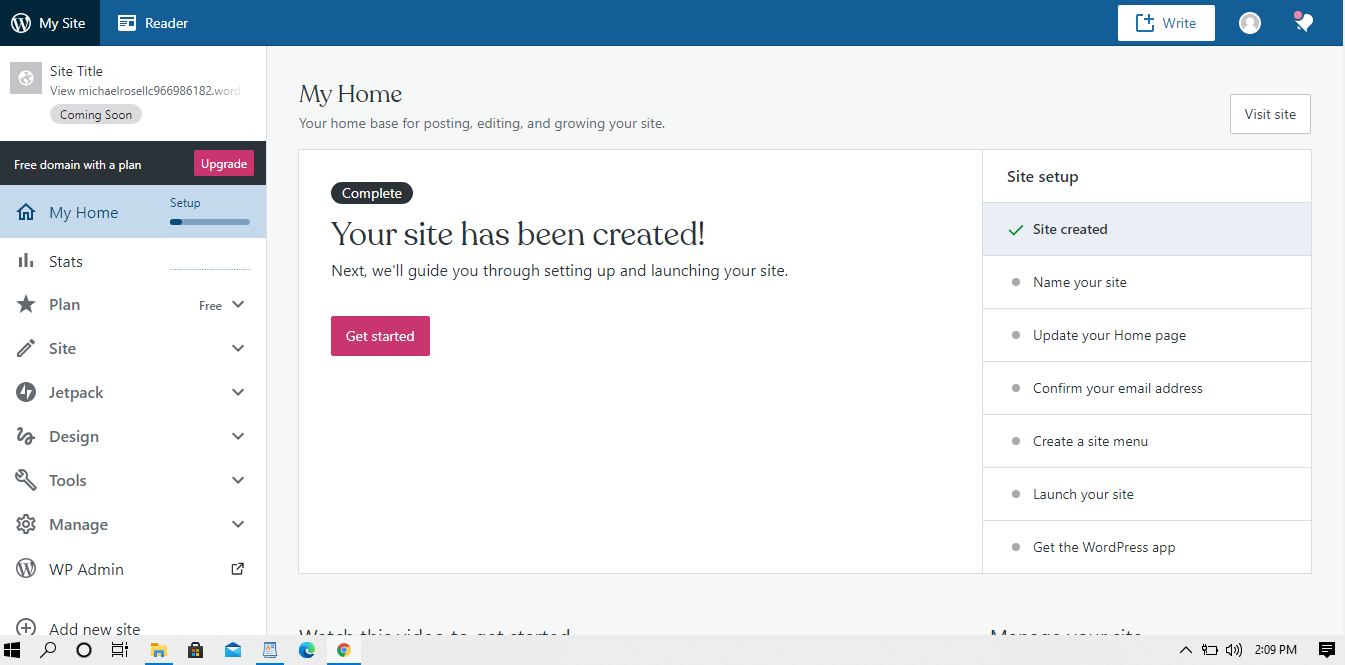
Task: Click the taskbar clock showing 2:09 PM
Action: pos(1274,650)
